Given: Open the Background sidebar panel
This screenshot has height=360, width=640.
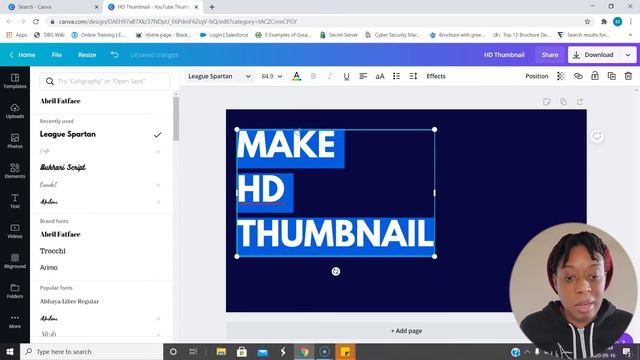Looking at the screenshot, I should pos(15,261).
